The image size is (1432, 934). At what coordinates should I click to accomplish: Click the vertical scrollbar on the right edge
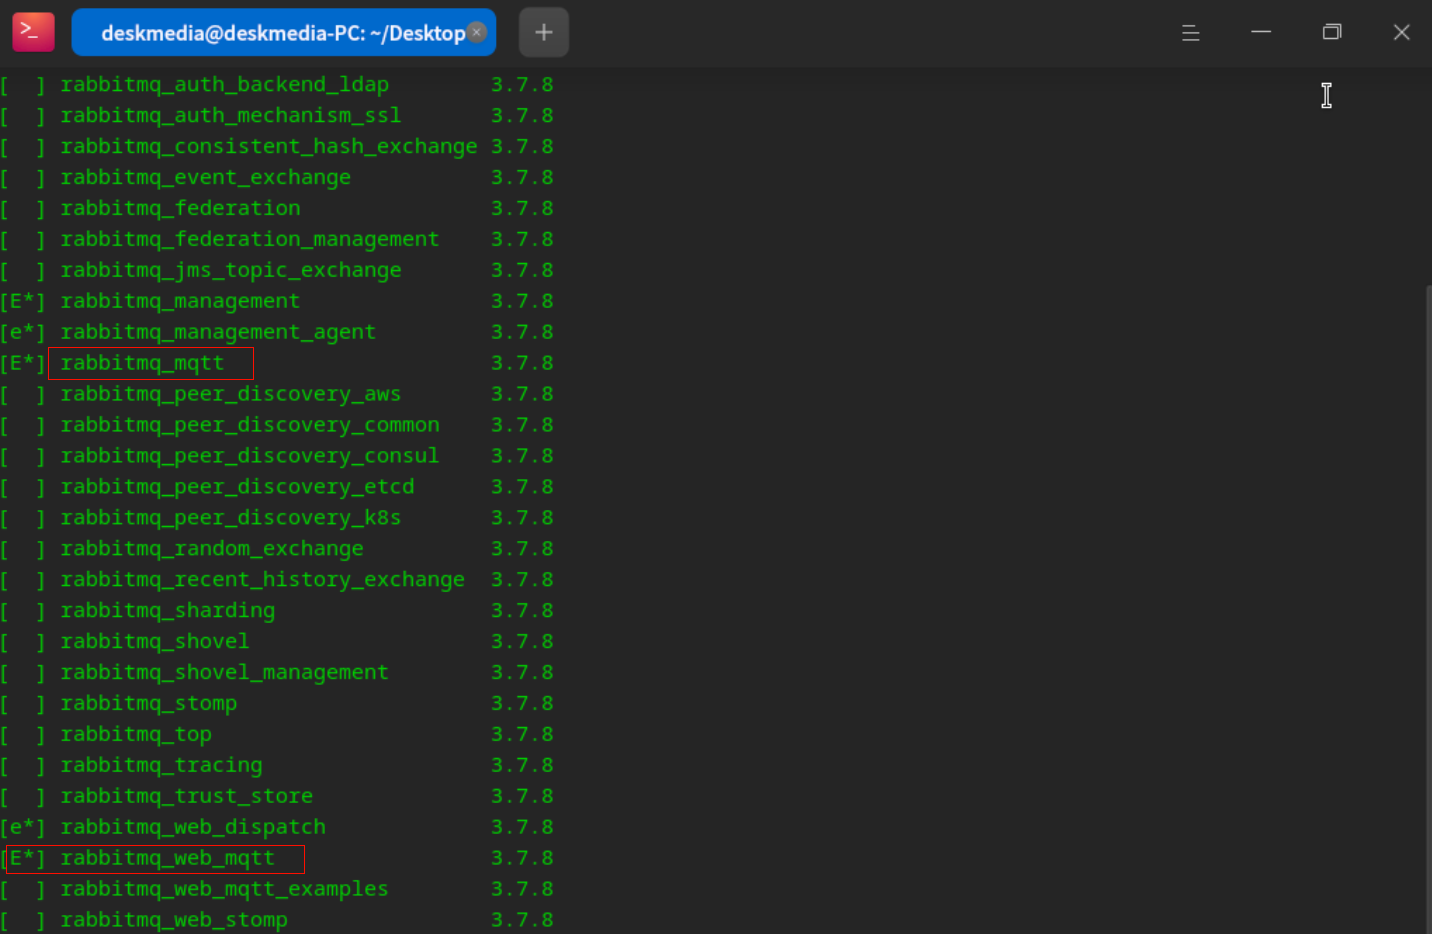1428,610
